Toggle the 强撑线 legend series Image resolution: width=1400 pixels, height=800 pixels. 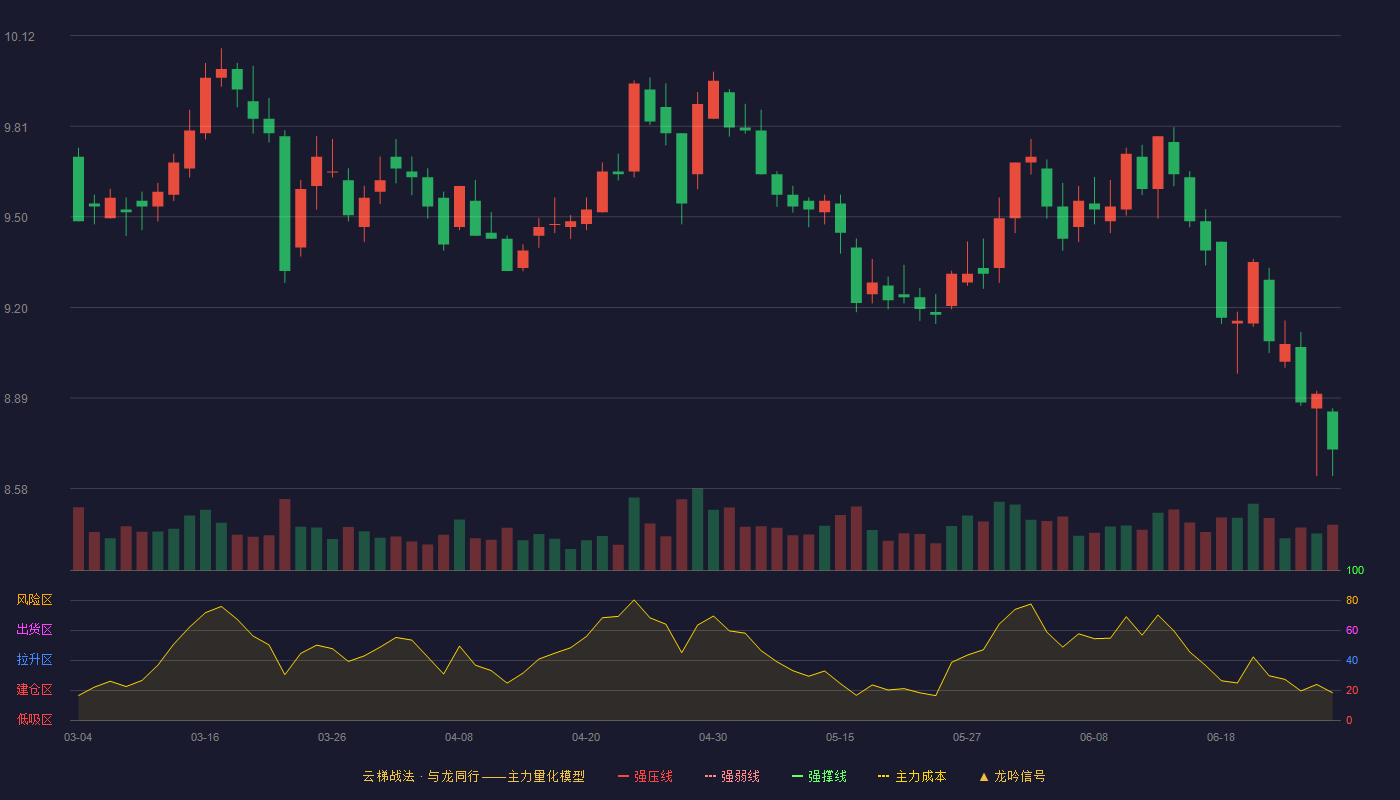(819, 776)
